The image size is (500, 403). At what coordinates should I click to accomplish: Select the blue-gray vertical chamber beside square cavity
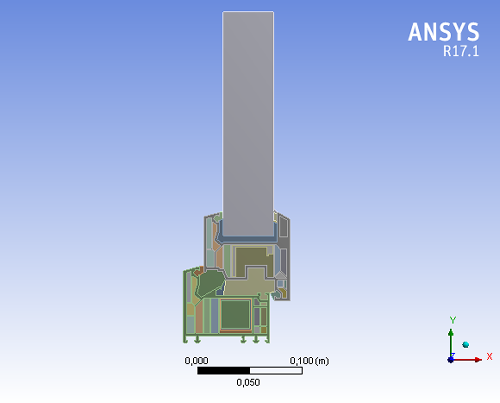coord(214,316)
